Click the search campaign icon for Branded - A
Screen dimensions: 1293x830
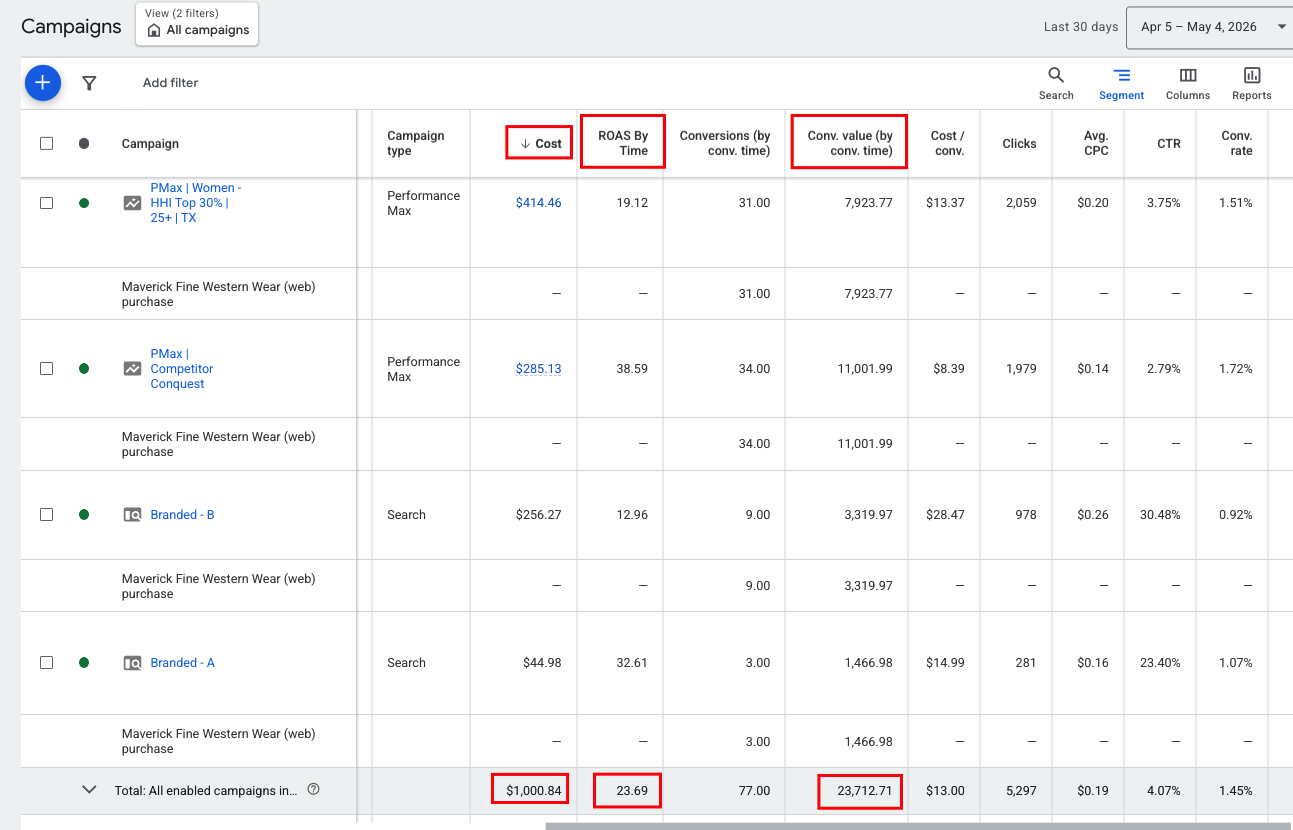pyautogui.click(x=132, y=663)
